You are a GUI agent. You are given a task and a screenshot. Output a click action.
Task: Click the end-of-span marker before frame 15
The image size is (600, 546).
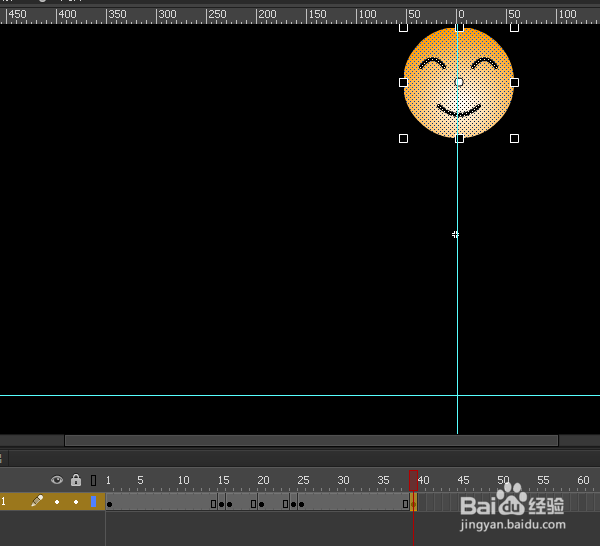click(x=214, y=504)
